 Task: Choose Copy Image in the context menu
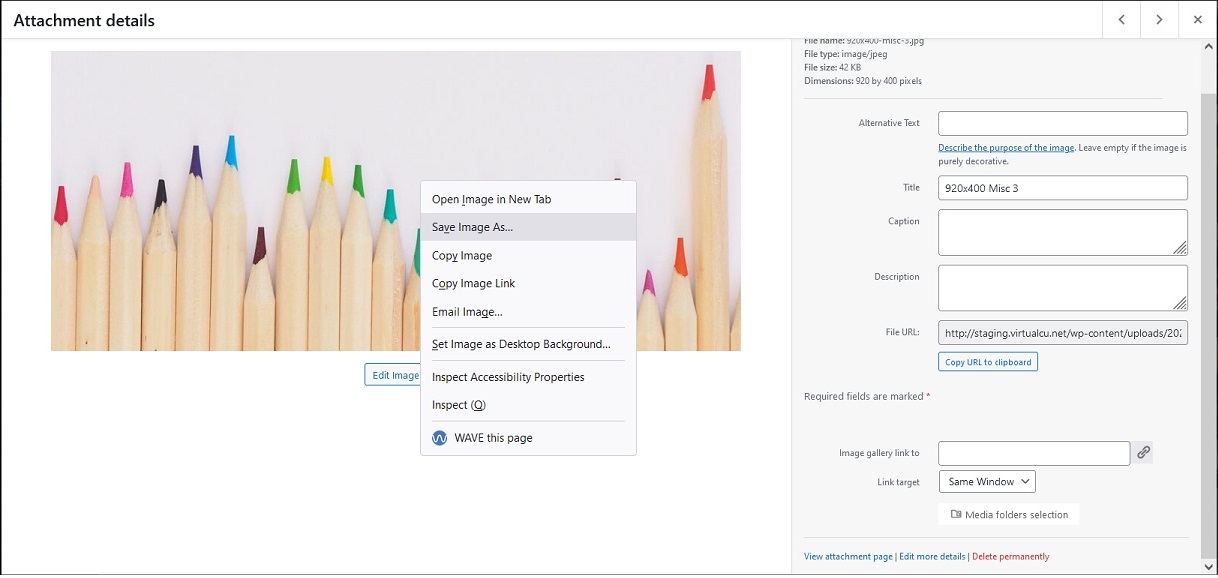pyautogui.click(x=462, y=255)
